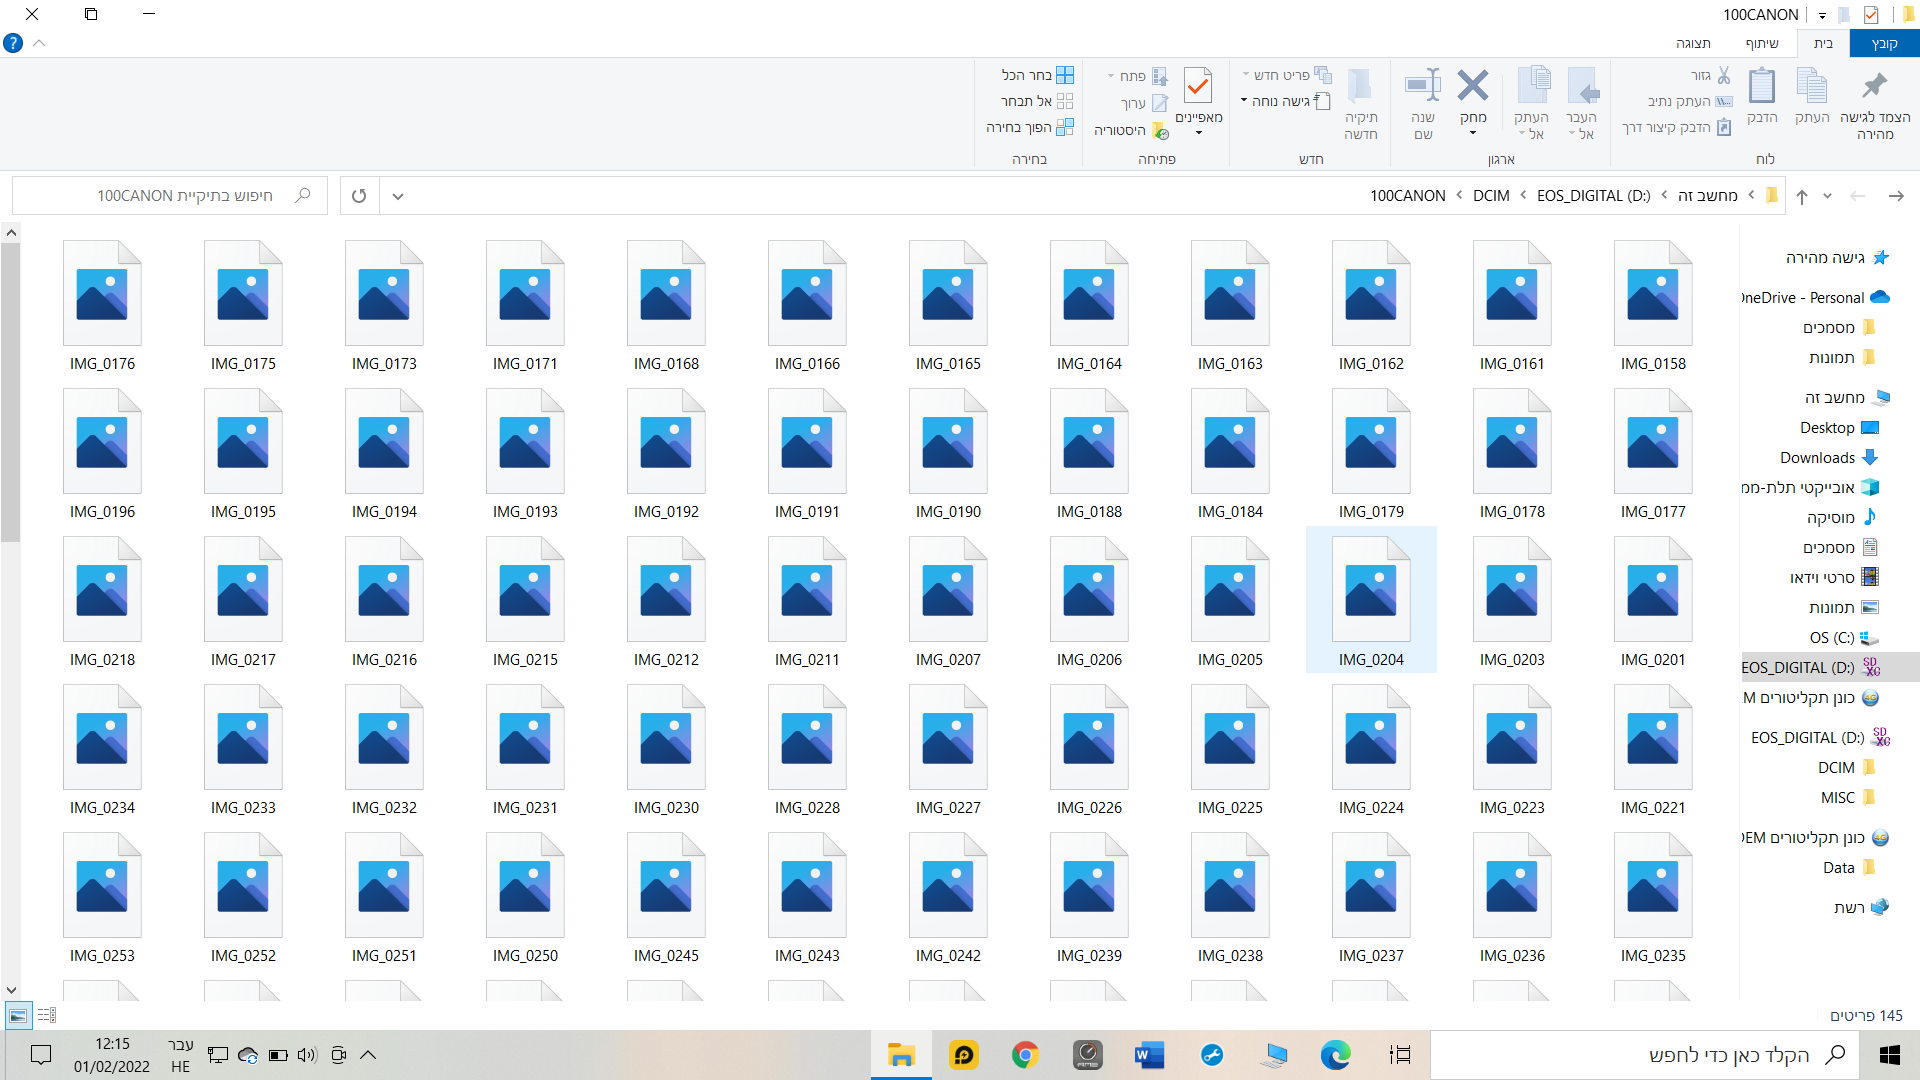Click the refresh icon beside the address bar

(x=359, y=196)
